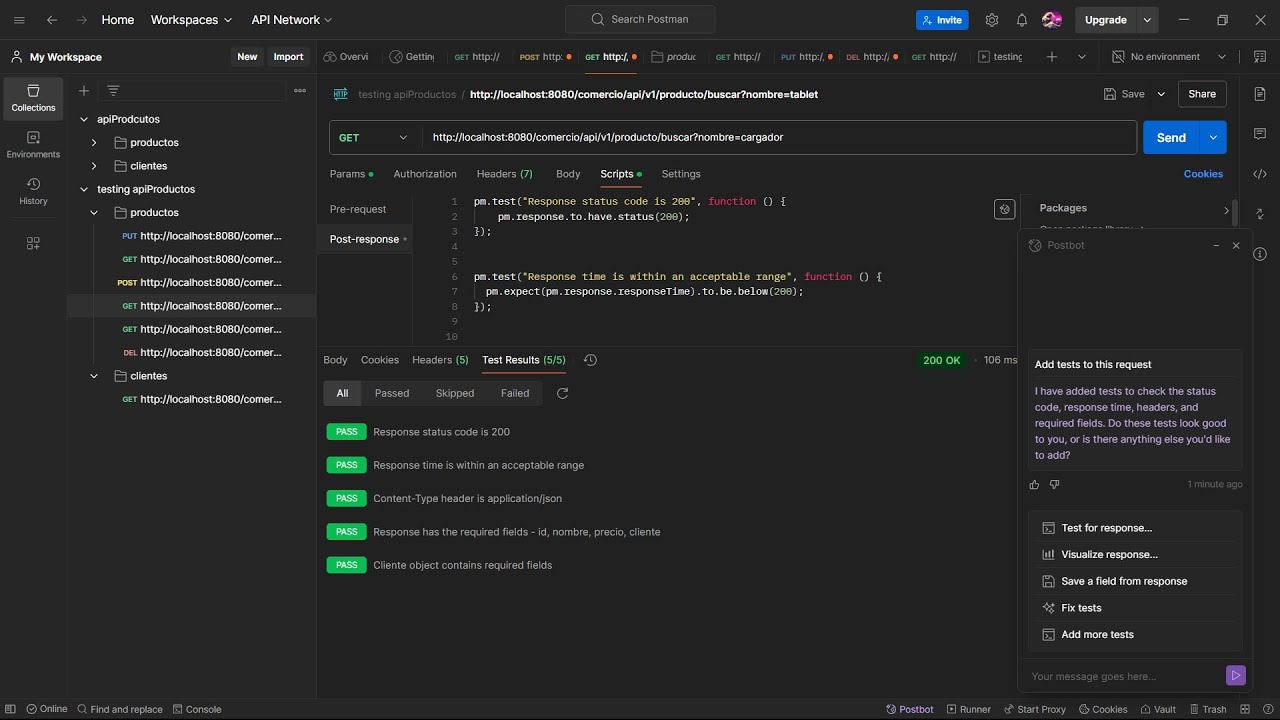Filter test results by Passed
Image resolution: width=1280 pixels, height=720 pixels.
coord(392,393)
